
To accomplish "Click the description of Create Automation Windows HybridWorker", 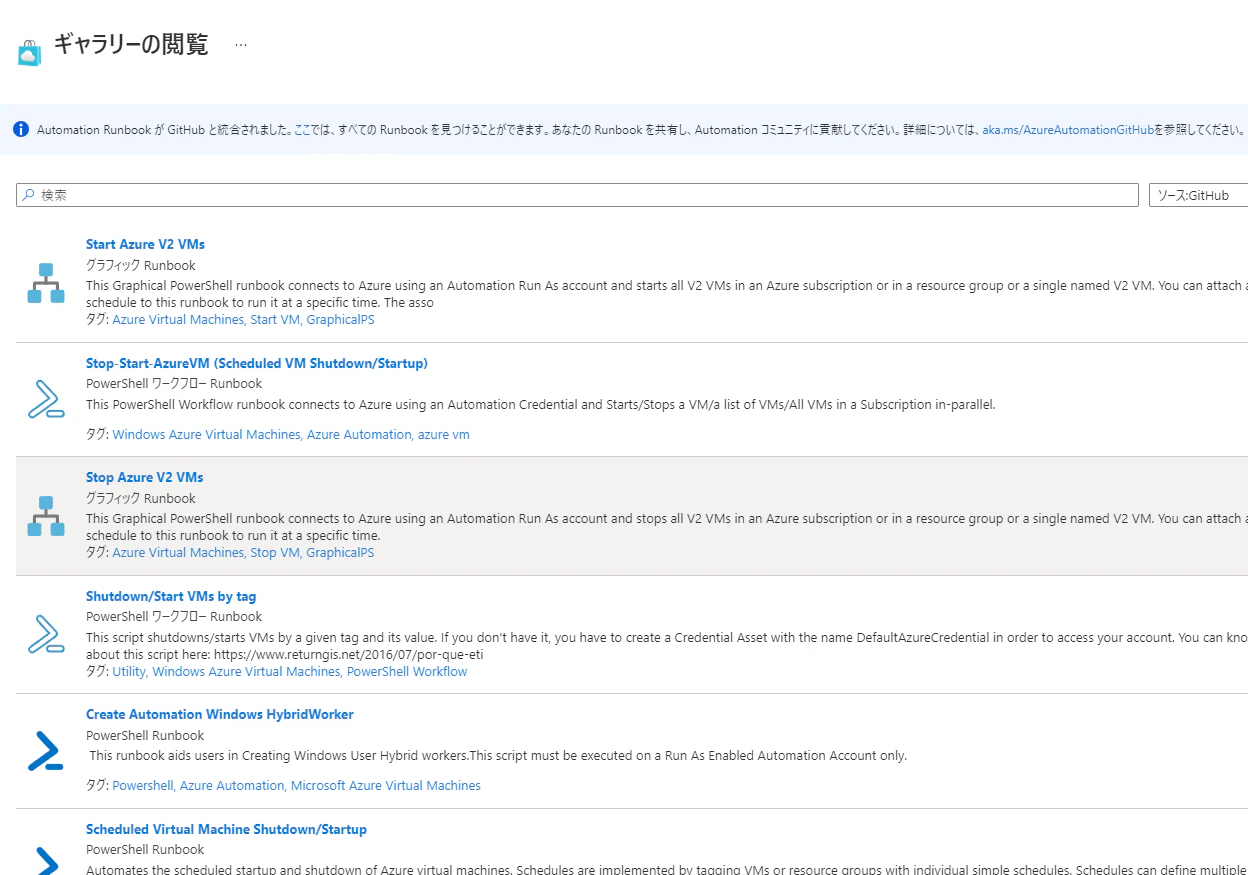I will pyautogui.click(x=498, y=756).
